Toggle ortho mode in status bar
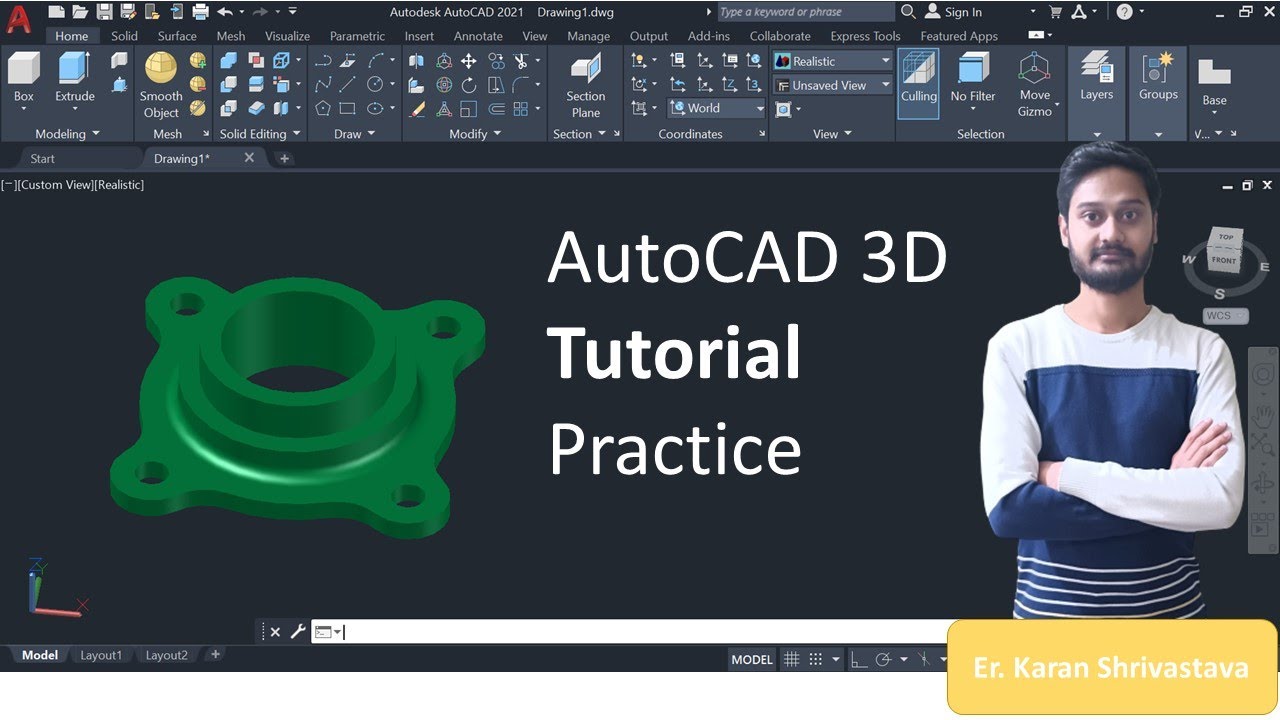Image resolution: width=1280 pixels, height=720 pixels. [x=858, y=659]
